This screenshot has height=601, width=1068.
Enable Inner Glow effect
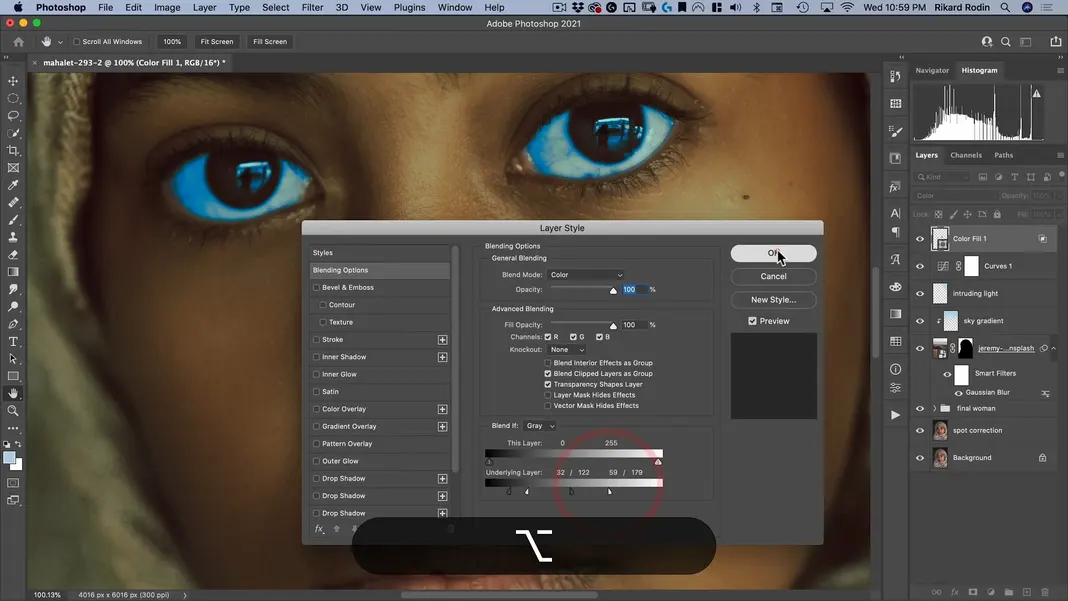pos(316,374)
